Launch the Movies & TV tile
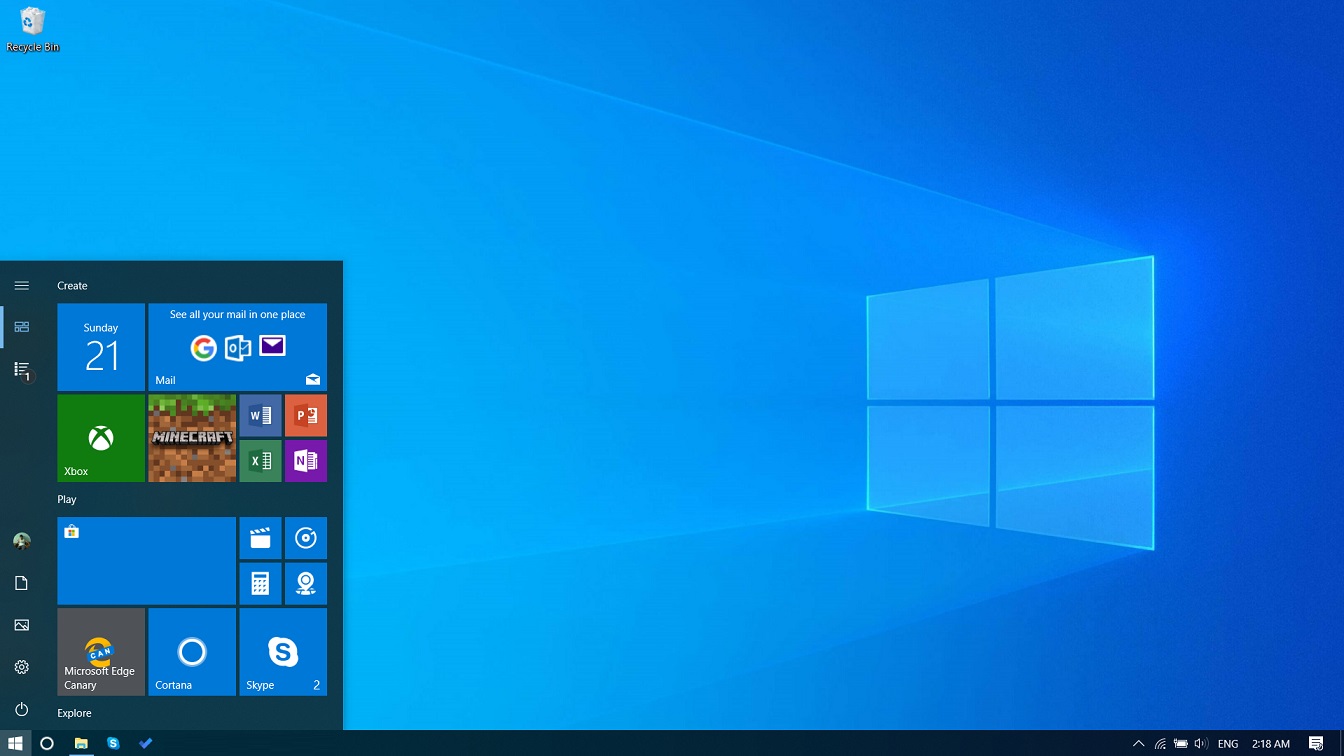Viewport: 1344px width, 756px height. click(260, 537)
